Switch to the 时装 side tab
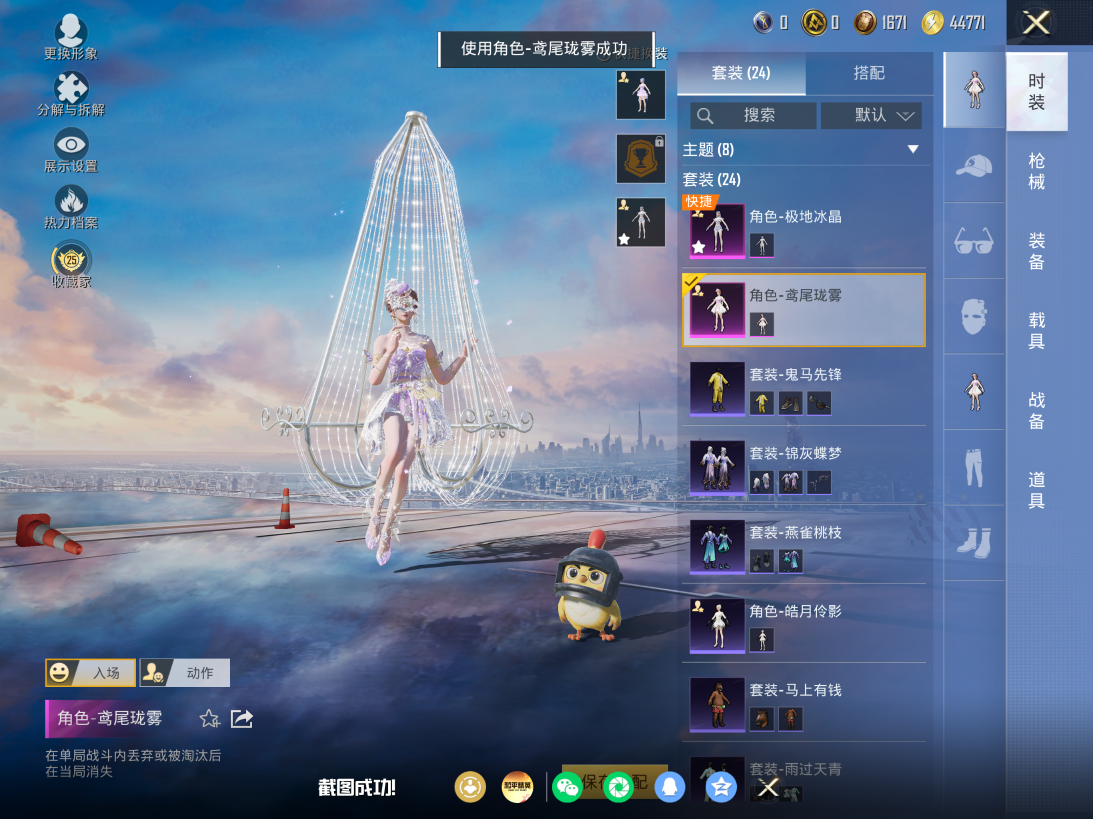The width and height of the screenshot is (1093, 819). (x=1037, y=92)
